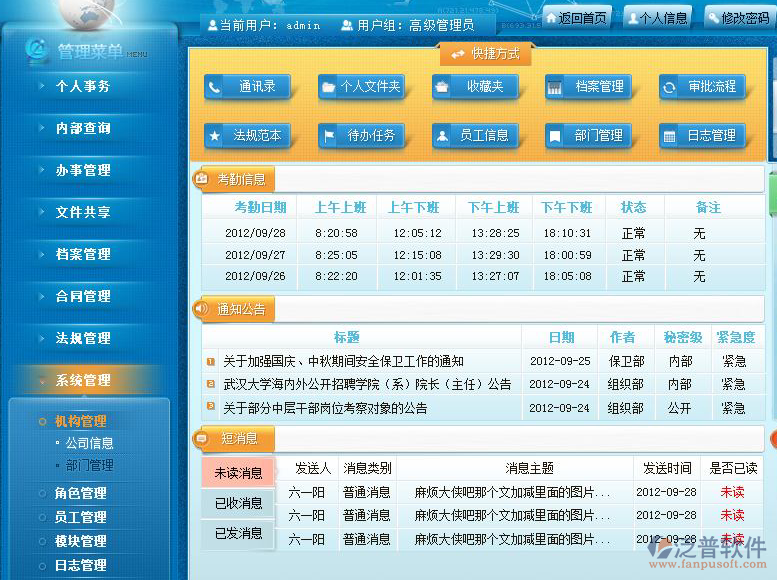Screen dimensions: 777x580
Task: Switch to the 已发消息 tab
Action: pos(238,533)
